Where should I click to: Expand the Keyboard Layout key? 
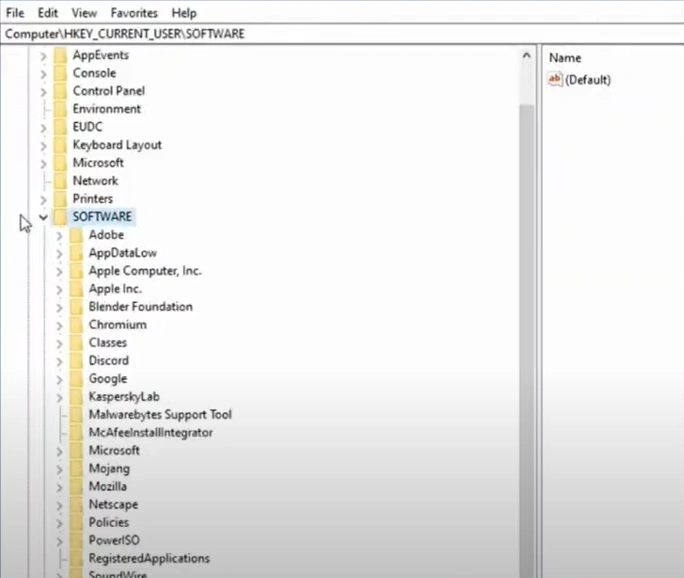coord(43,145)
